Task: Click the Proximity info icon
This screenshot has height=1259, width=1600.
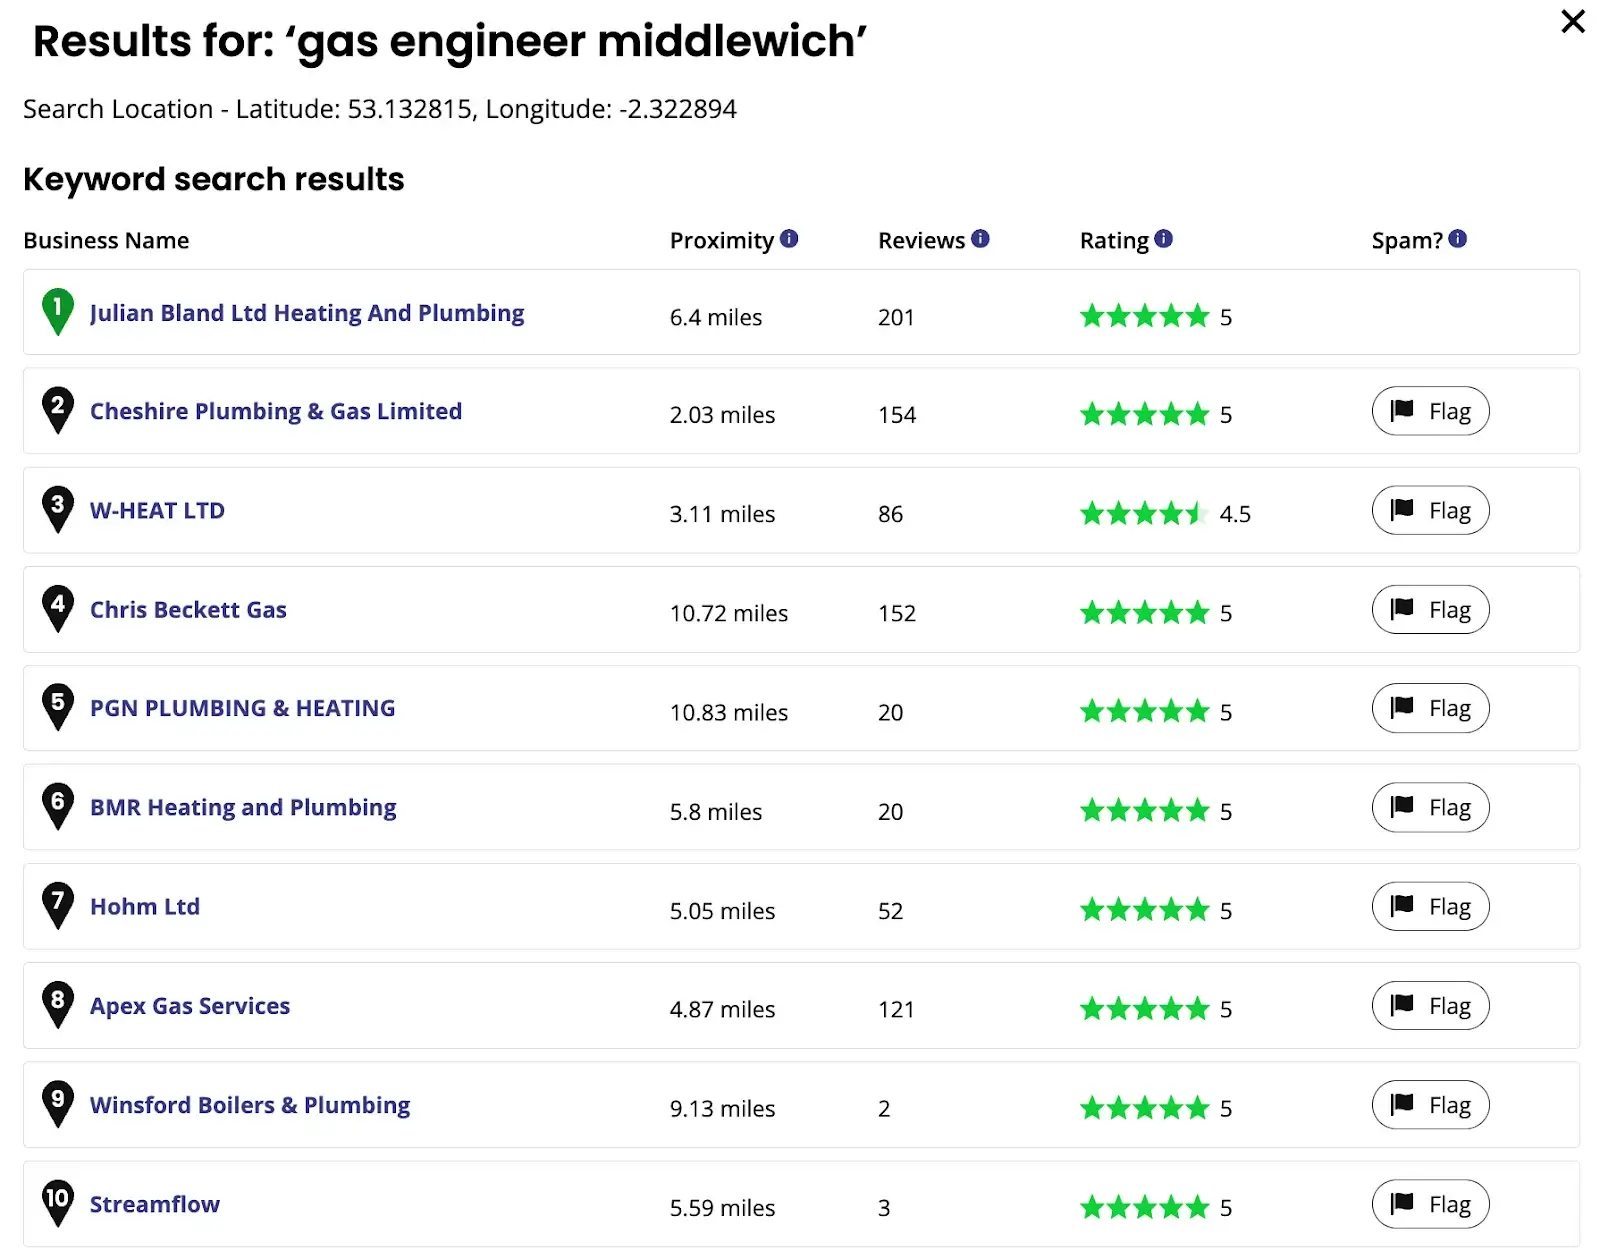Action: pyautogui.click(x=789, y=239)
